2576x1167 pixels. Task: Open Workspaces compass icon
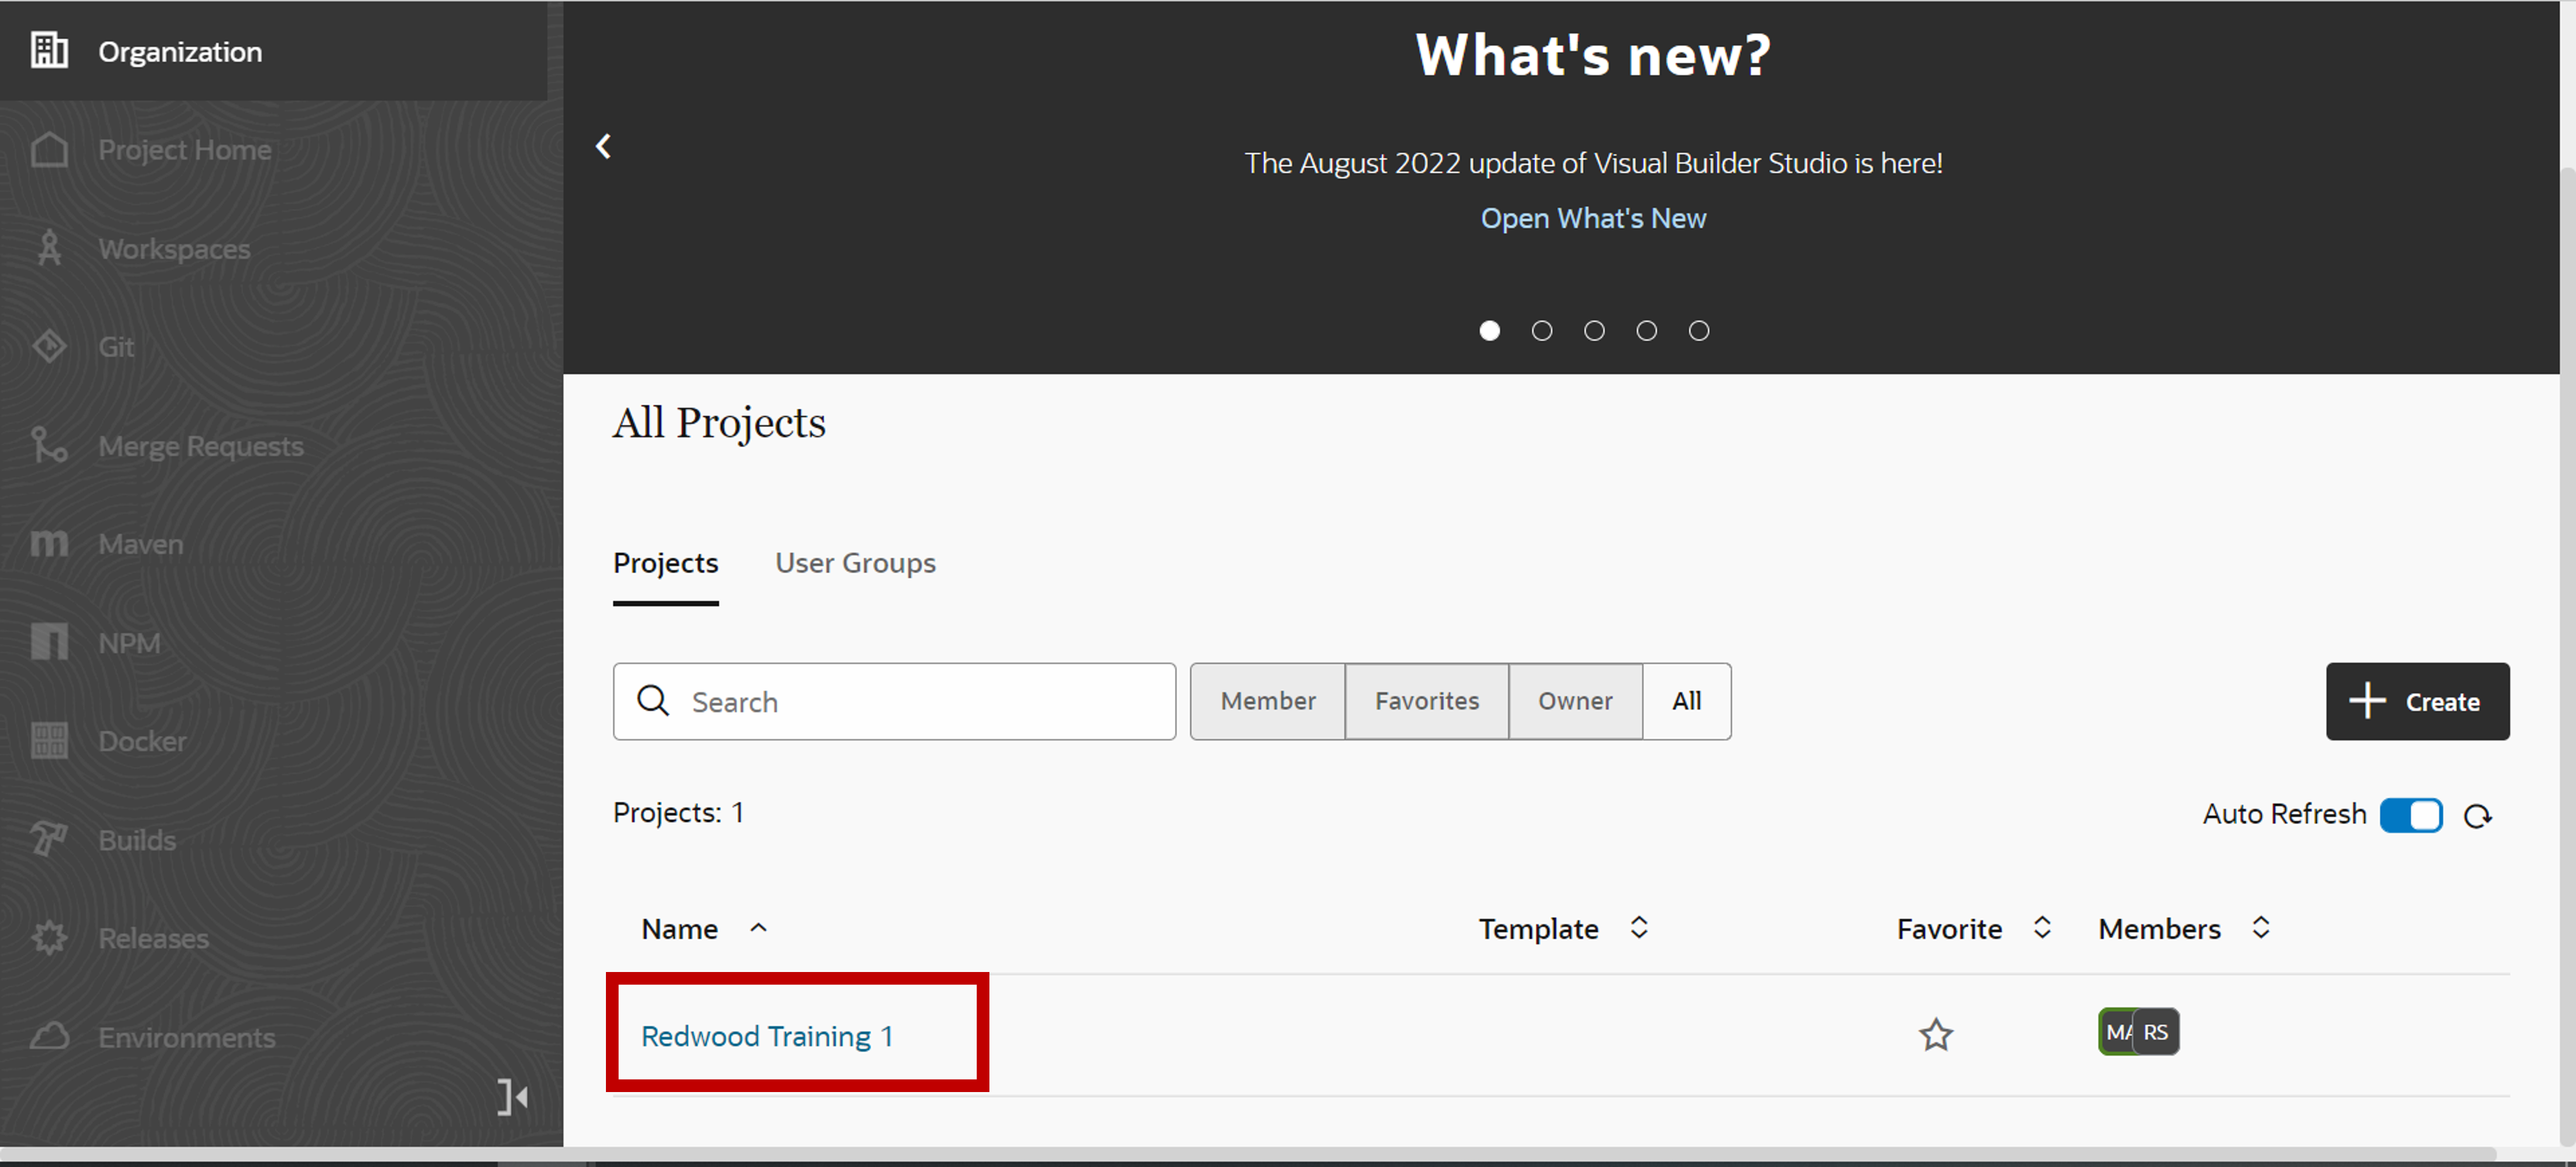pyautogui.click(x=49, y=248)
